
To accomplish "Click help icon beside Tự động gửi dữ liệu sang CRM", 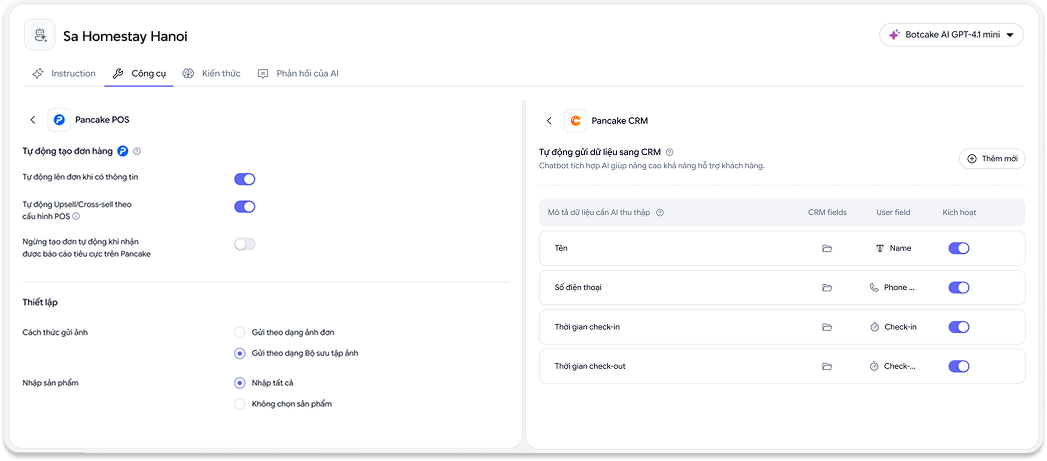I will 670,152.
